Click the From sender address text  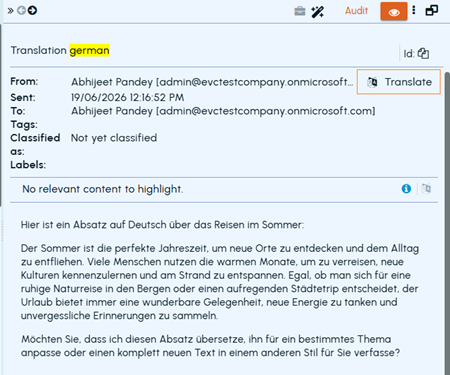212,82
